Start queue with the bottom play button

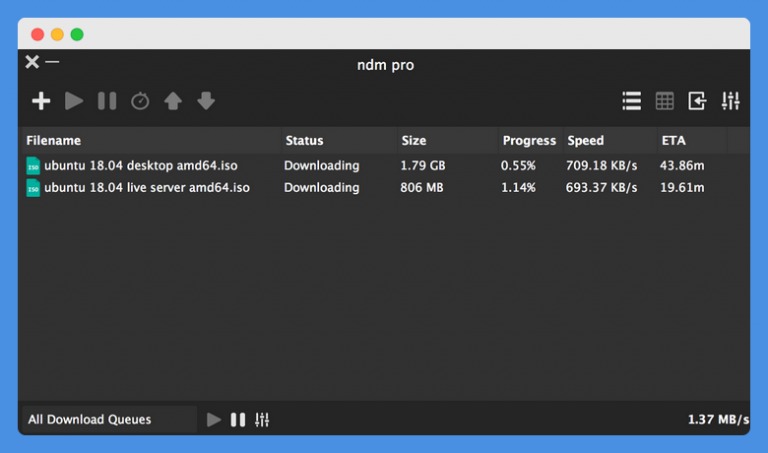click(x=214, y=420)
